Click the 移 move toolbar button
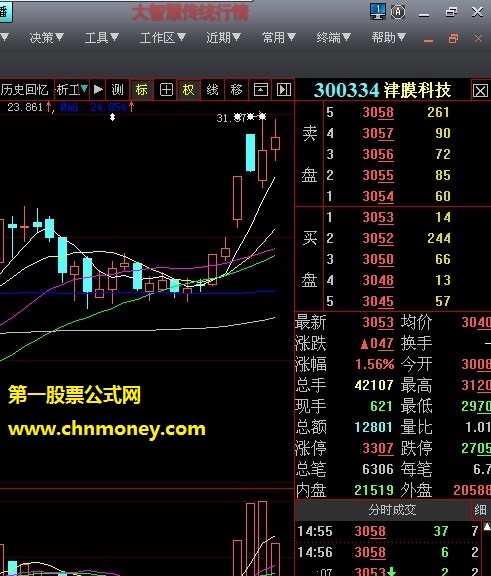 (236, 89)
